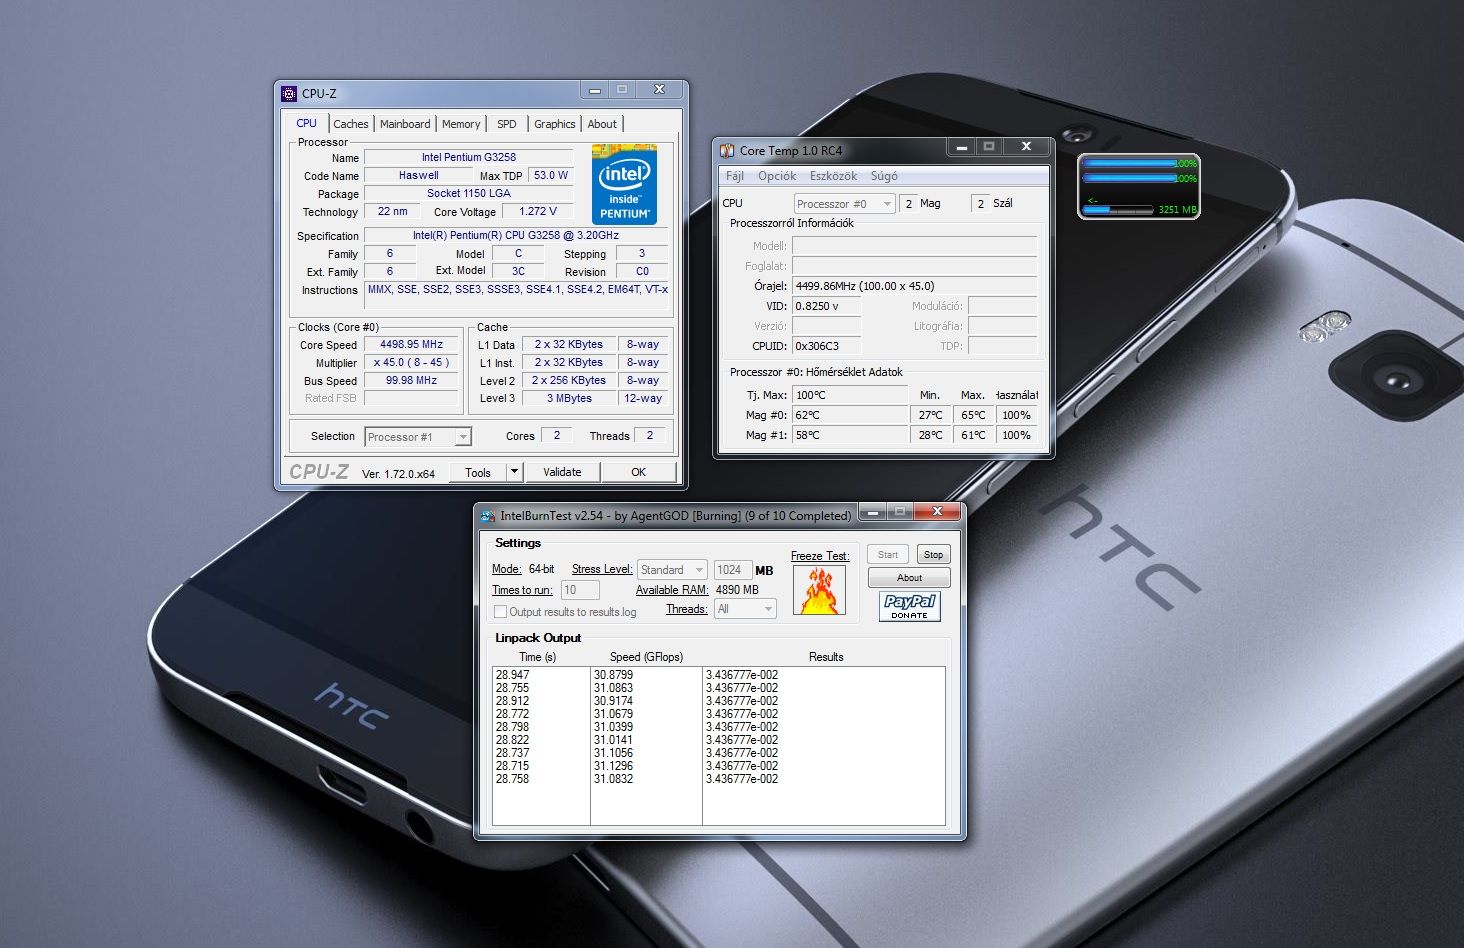Click the About button in IntelBurnTest

909,577
